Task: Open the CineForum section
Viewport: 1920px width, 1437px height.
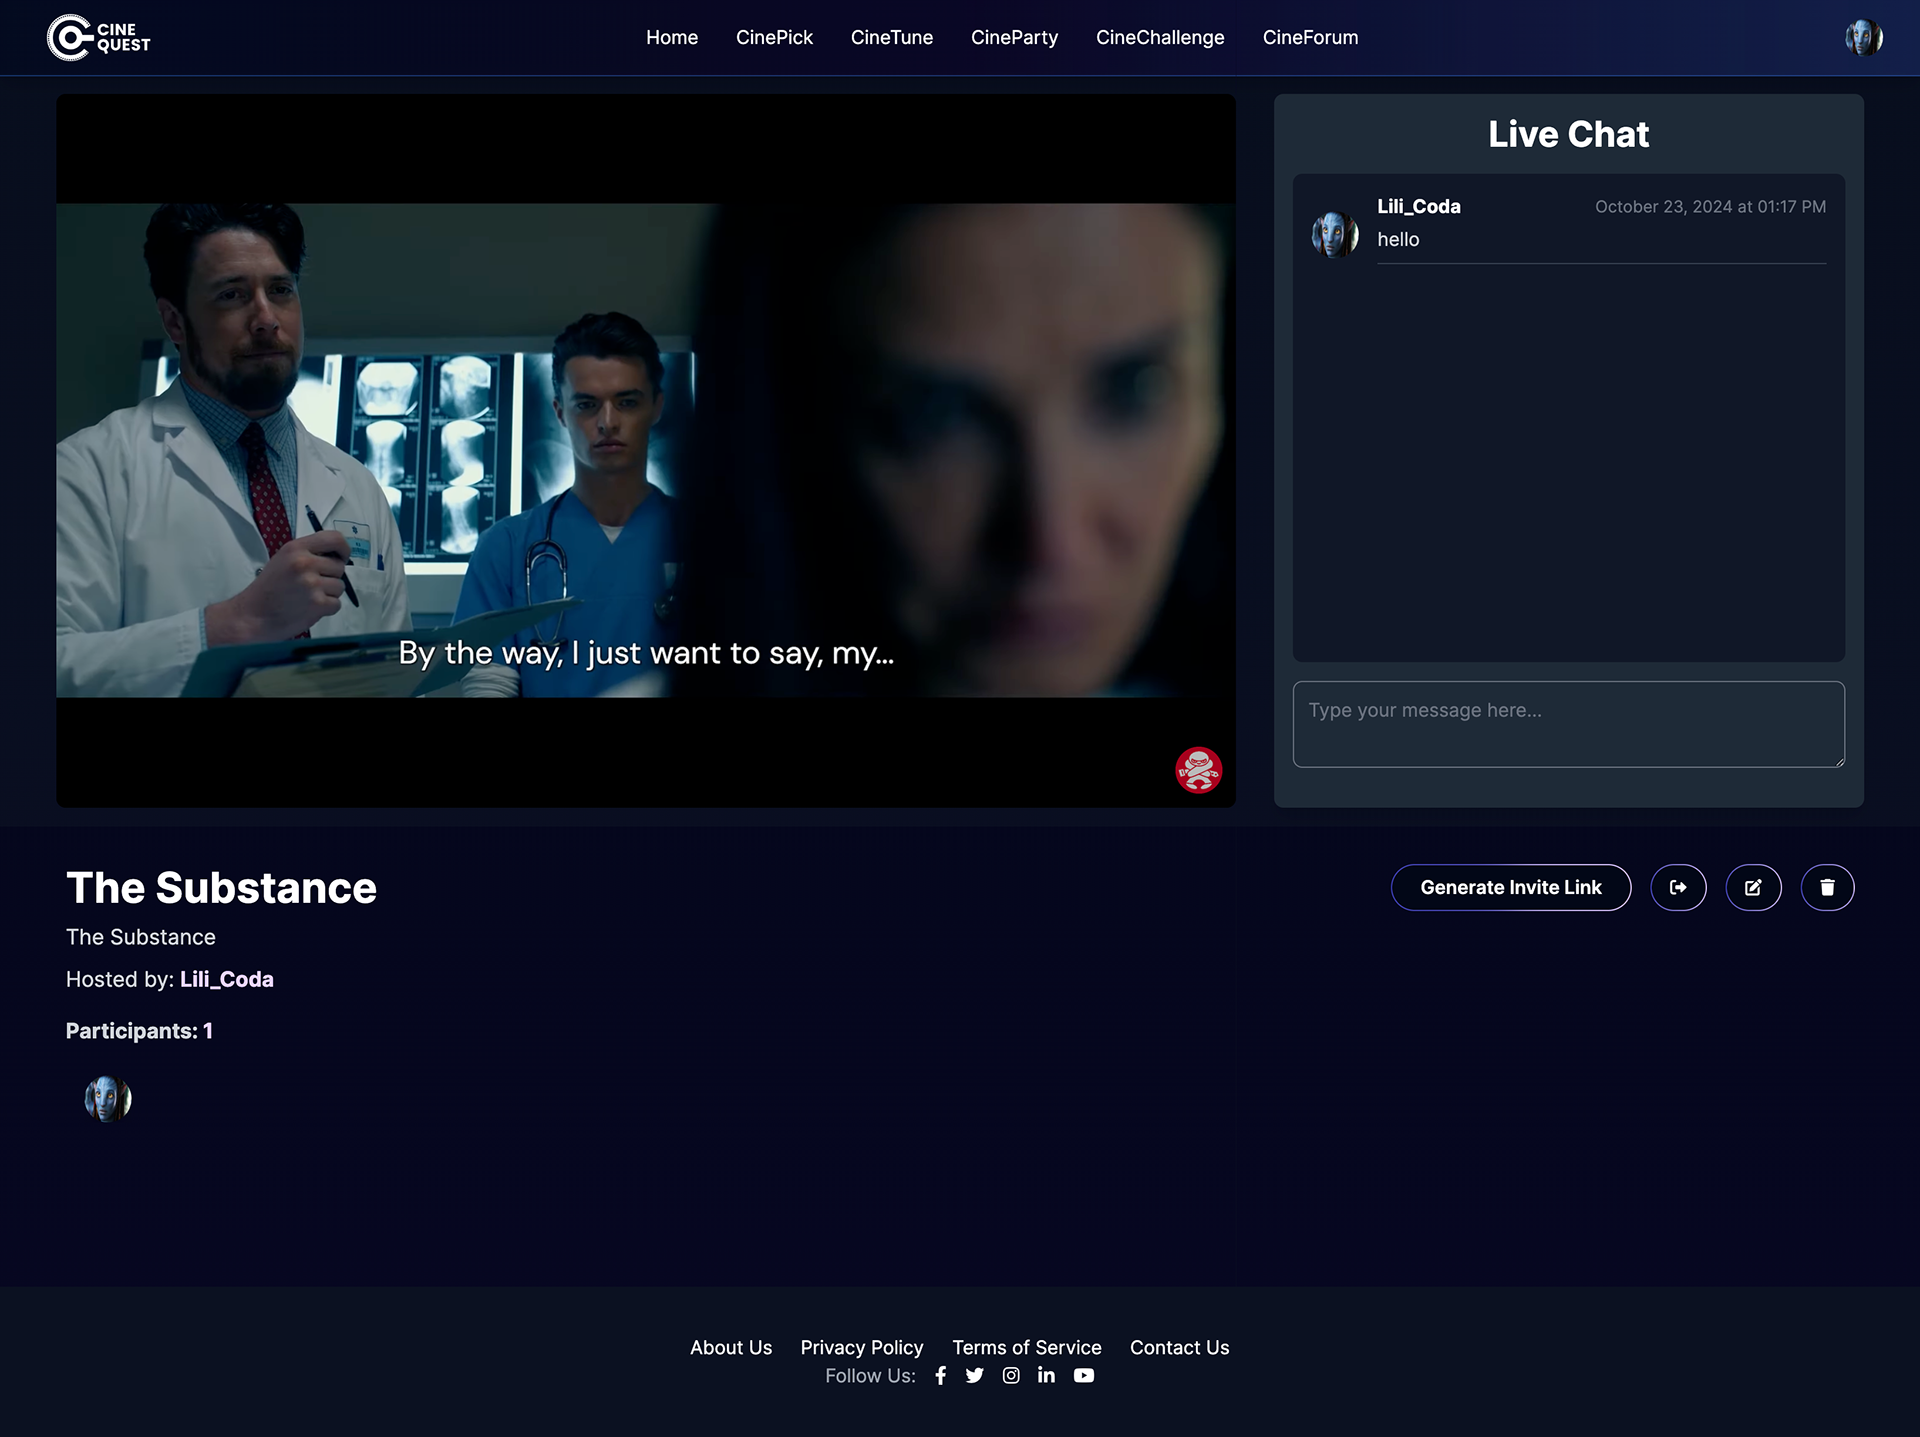Action: 1310,38
